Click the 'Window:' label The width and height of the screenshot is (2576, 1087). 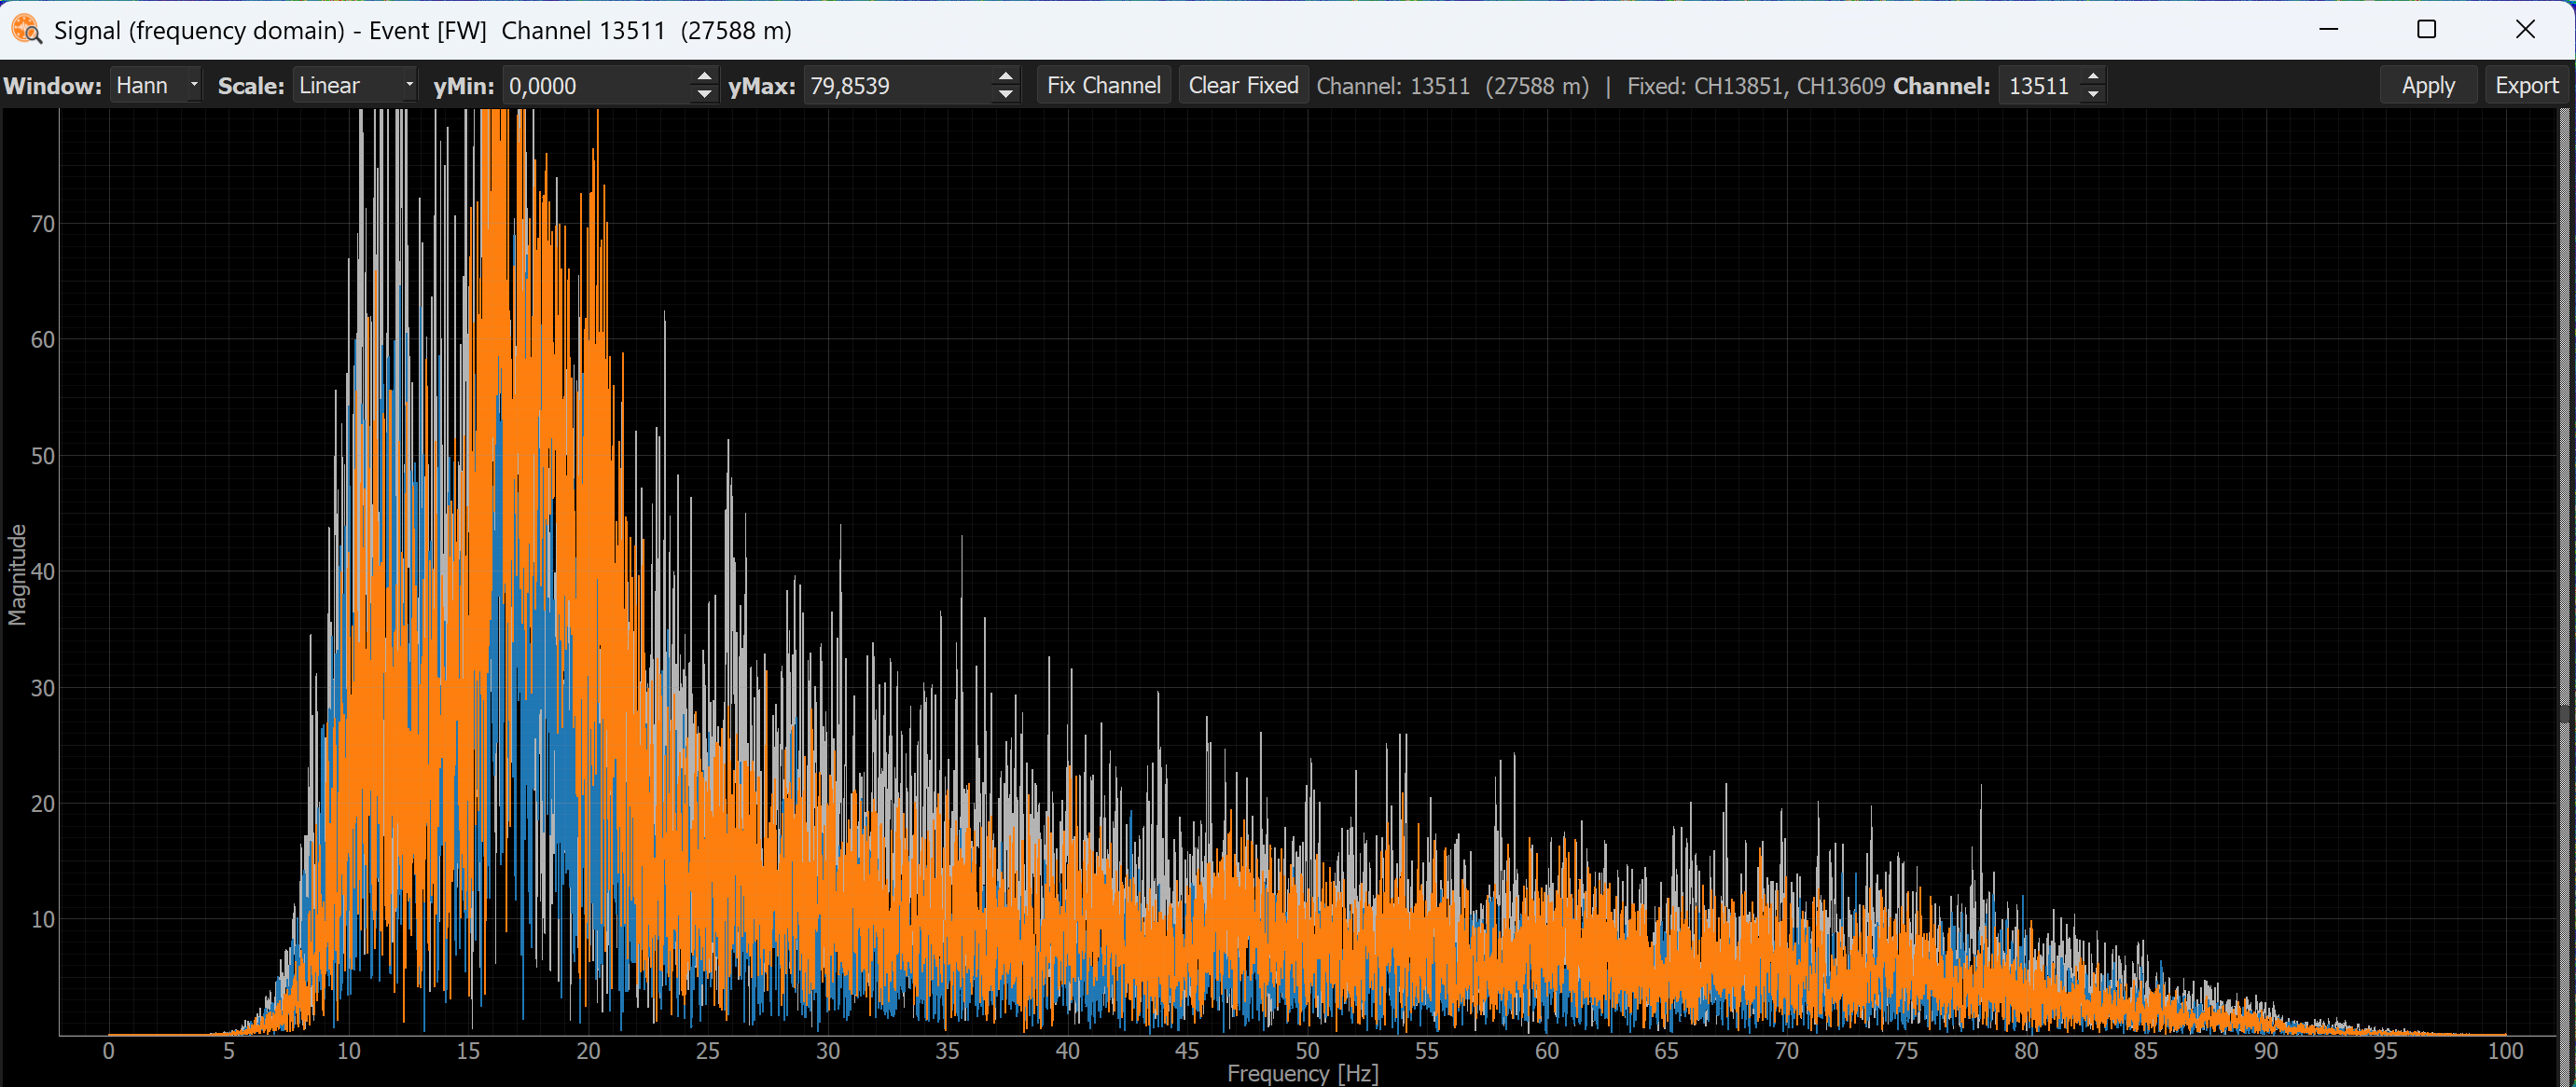(52, 86)
